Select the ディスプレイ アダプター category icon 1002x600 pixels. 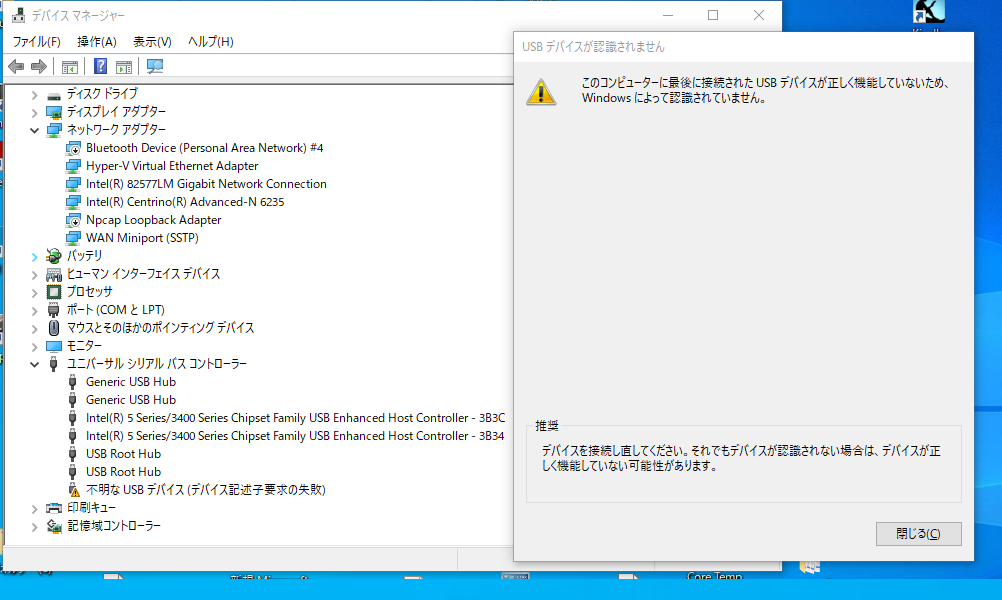(x=54, y=112)
